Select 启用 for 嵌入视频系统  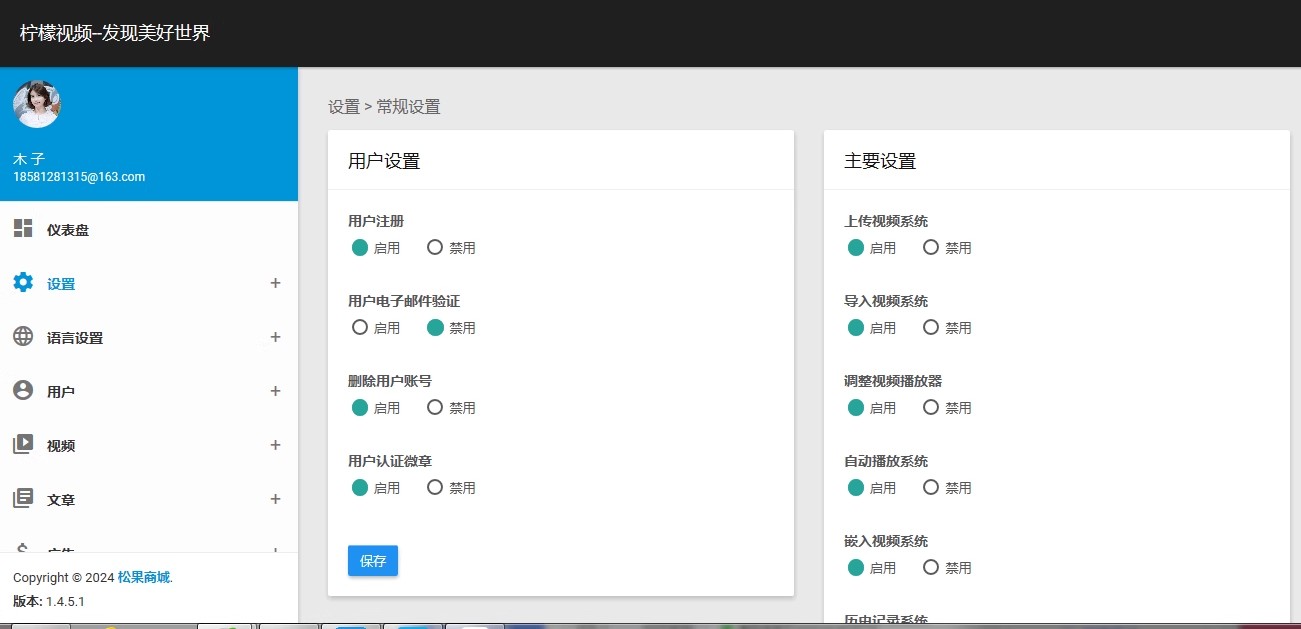point(856,567)
